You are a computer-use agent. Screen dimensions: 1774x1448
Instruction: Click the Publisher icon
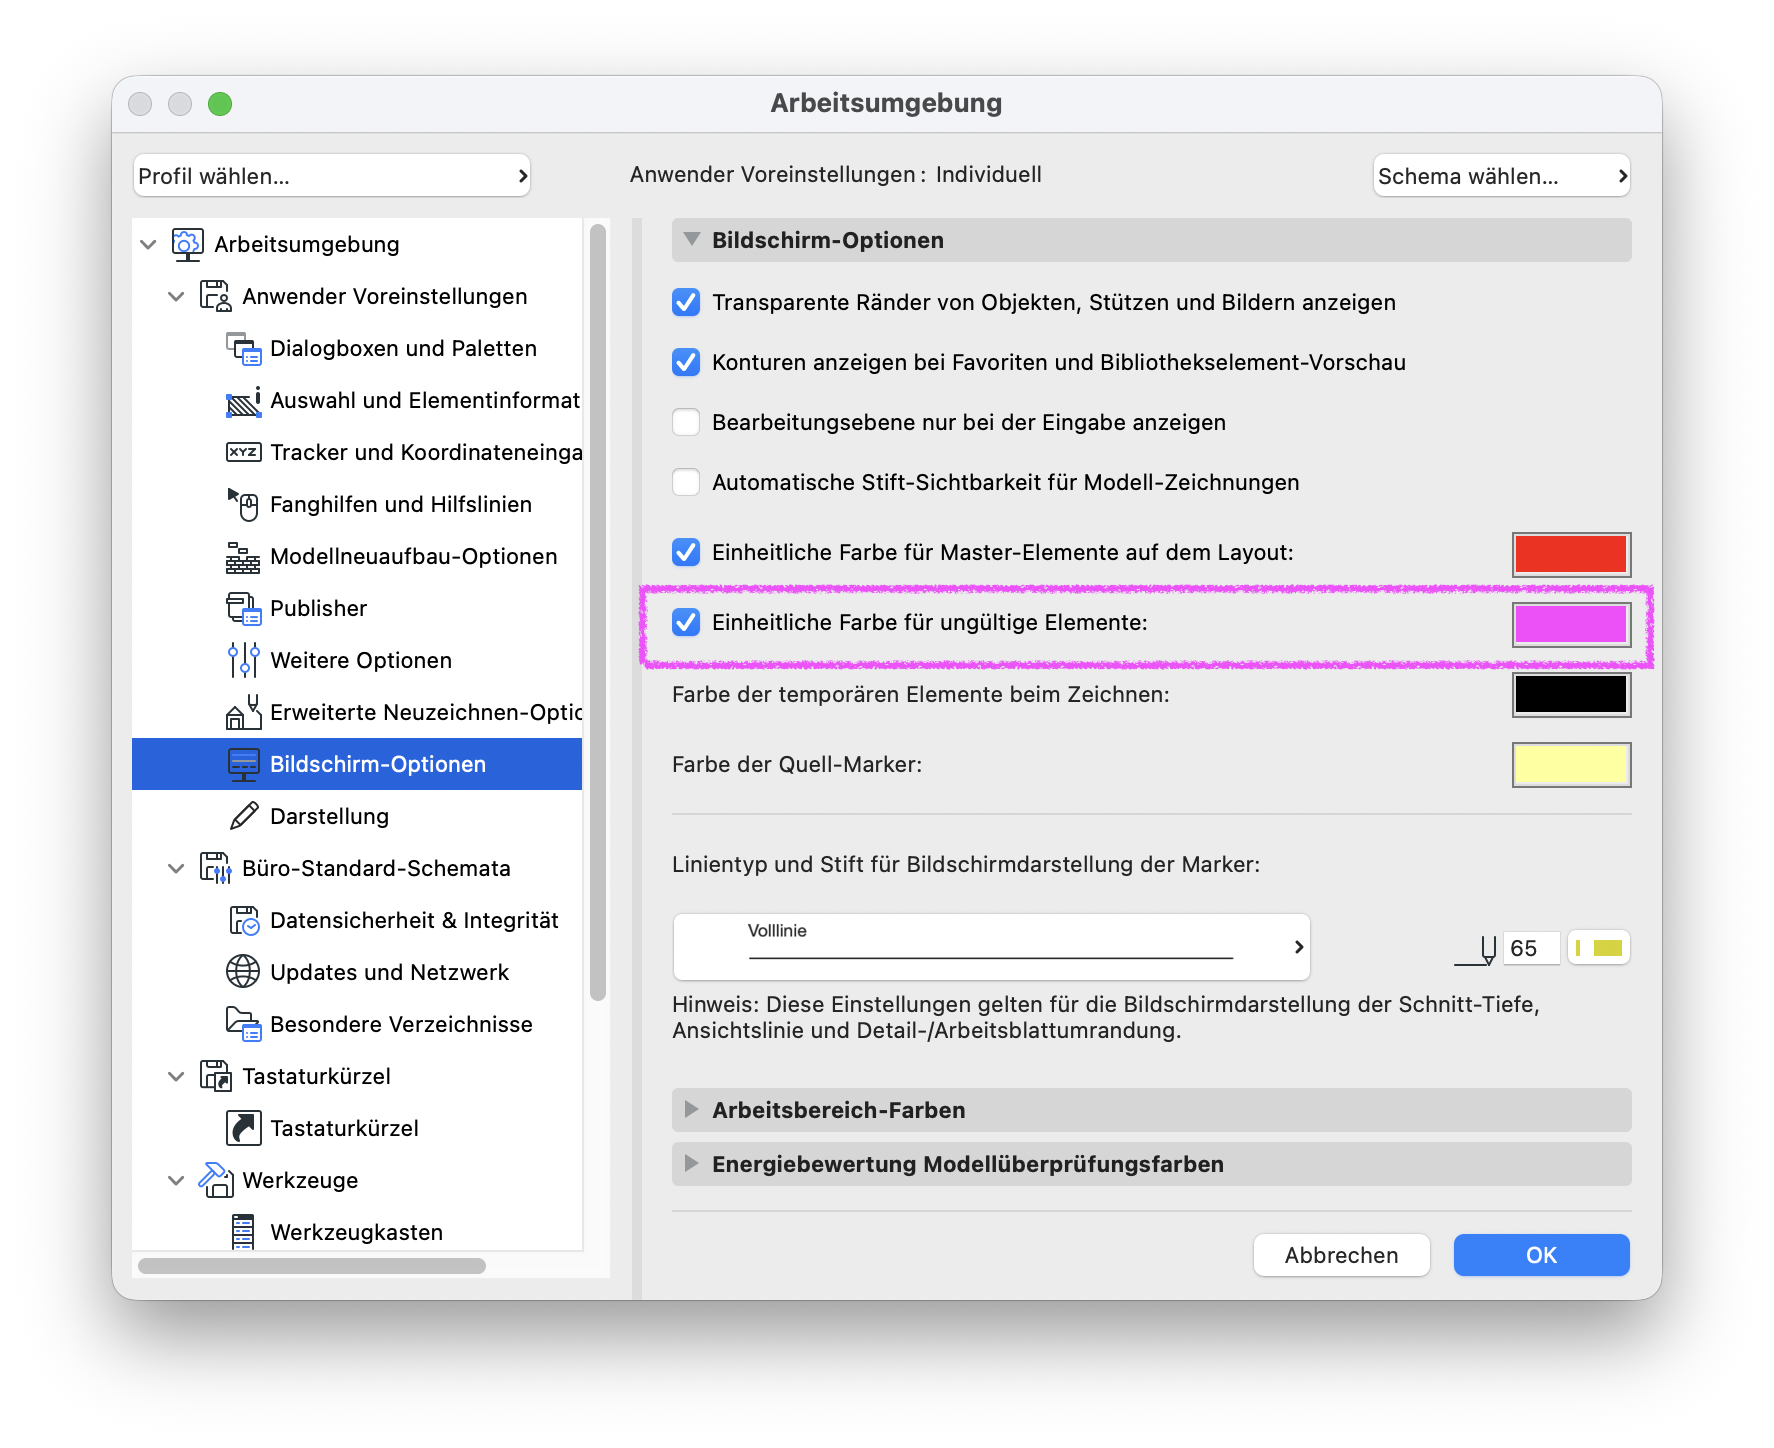tap(243, 608)
